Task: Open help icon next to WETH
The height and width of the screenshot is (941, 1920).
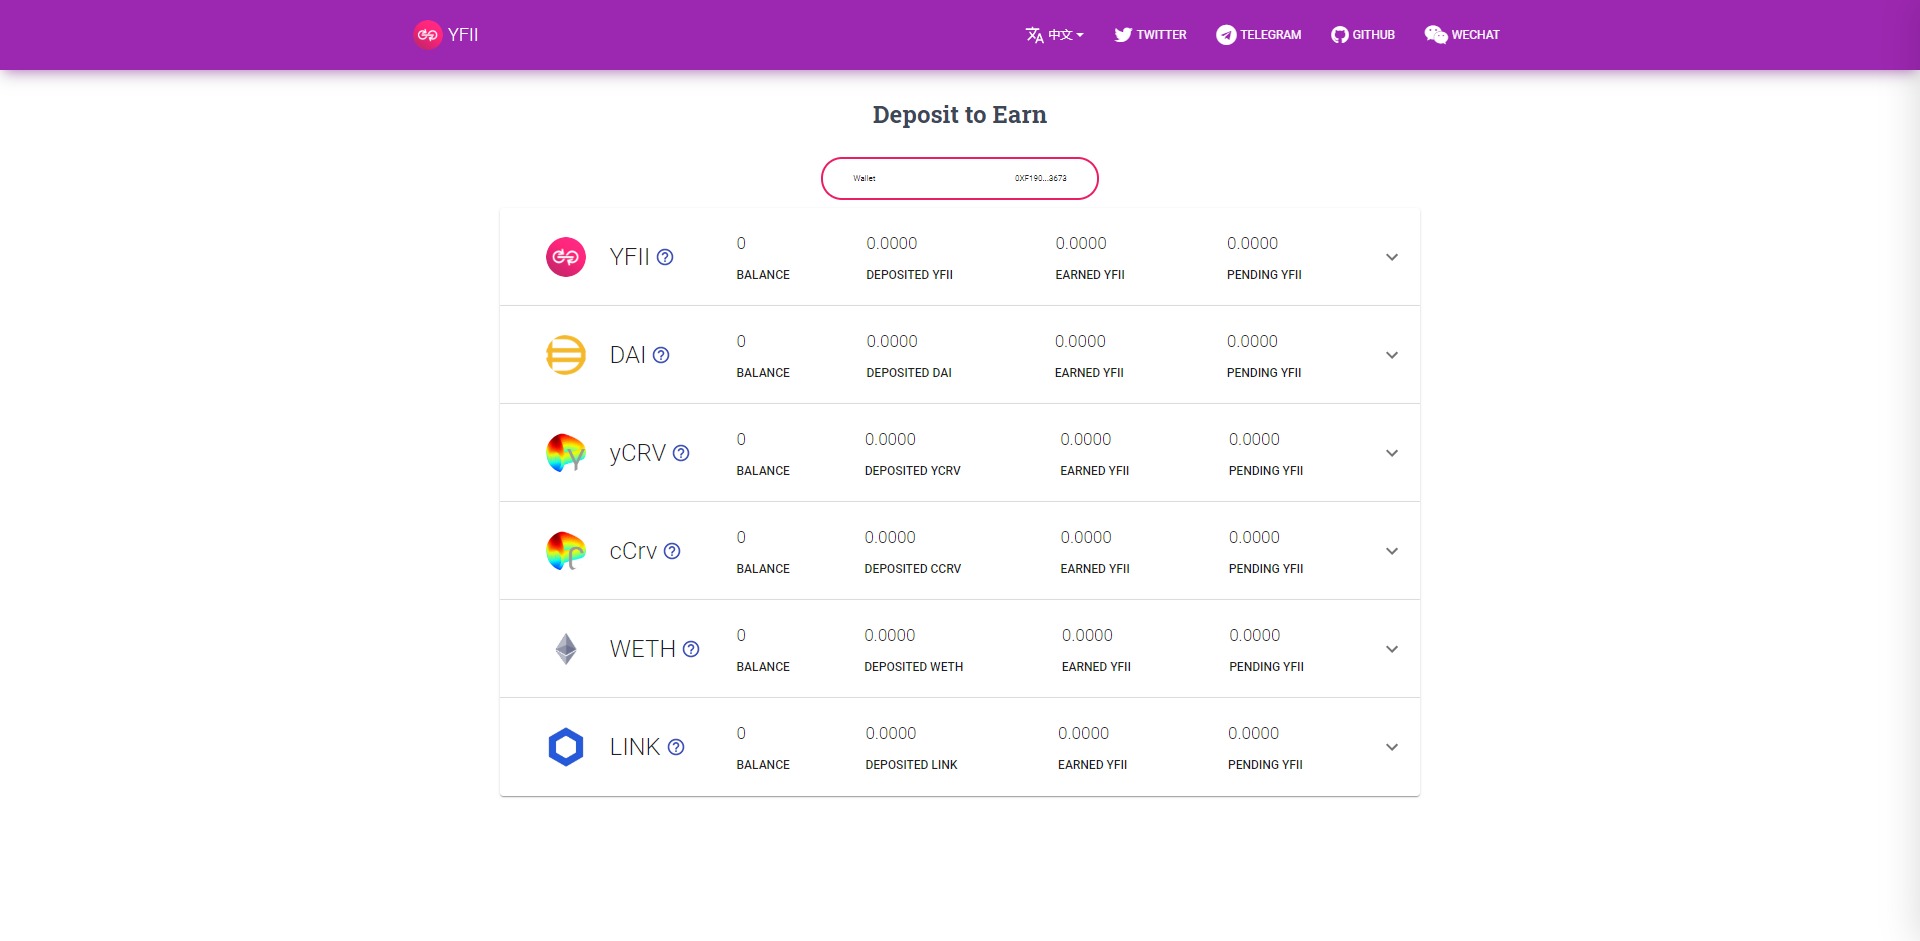Action: point(691,649)
